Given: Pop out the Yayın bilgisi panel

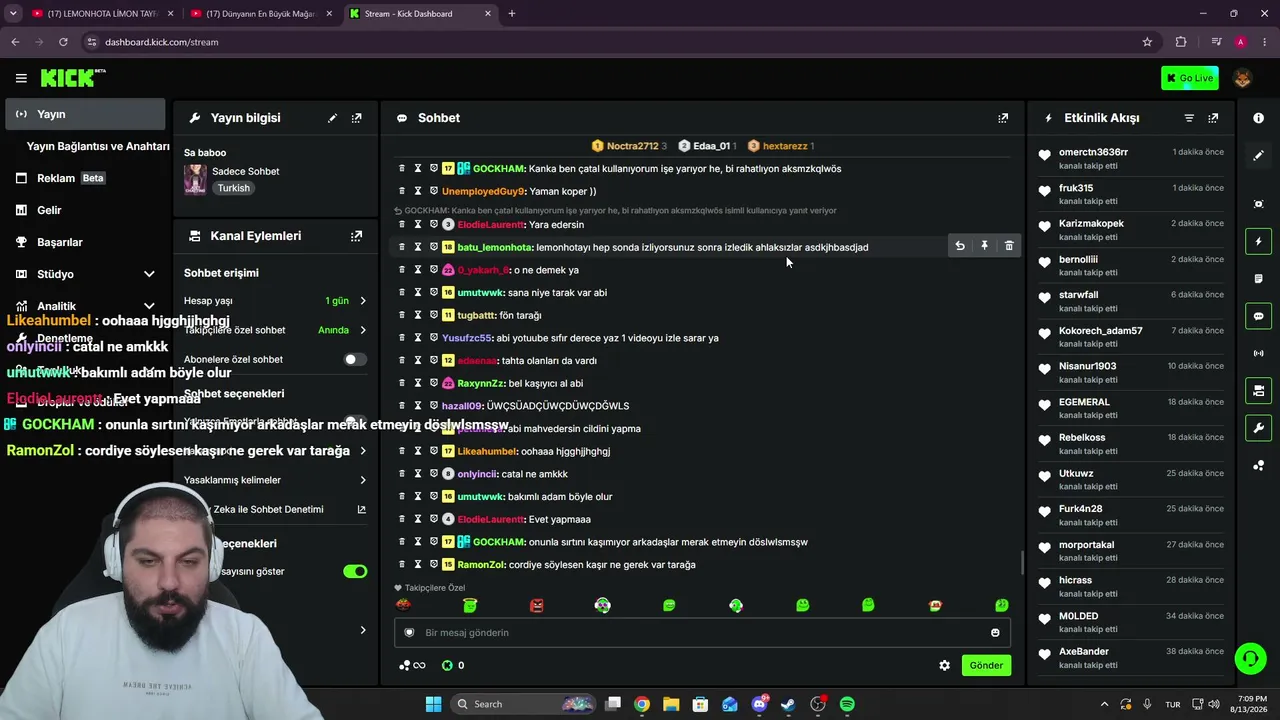Looking at the screenshot, I should click(356, 118).
